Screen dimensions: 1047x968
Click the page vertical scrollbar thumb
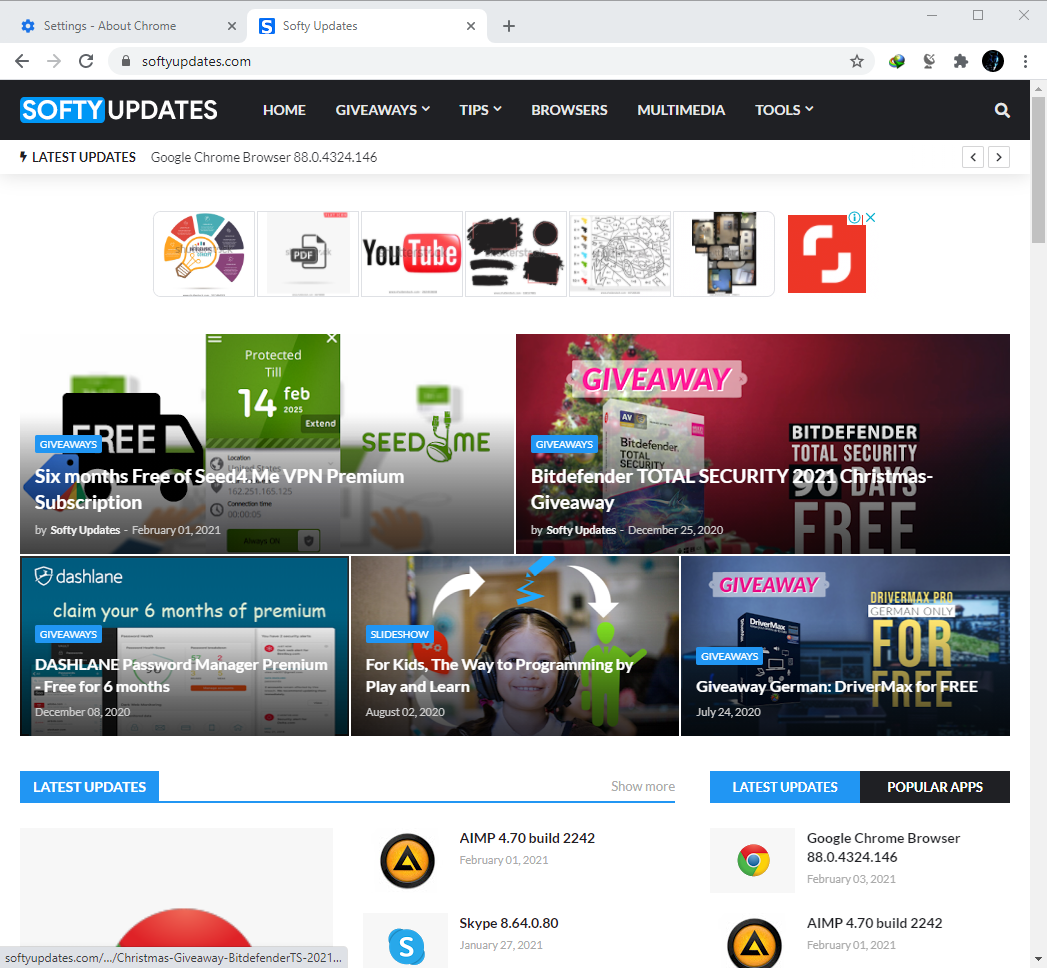click(1038, 170)
